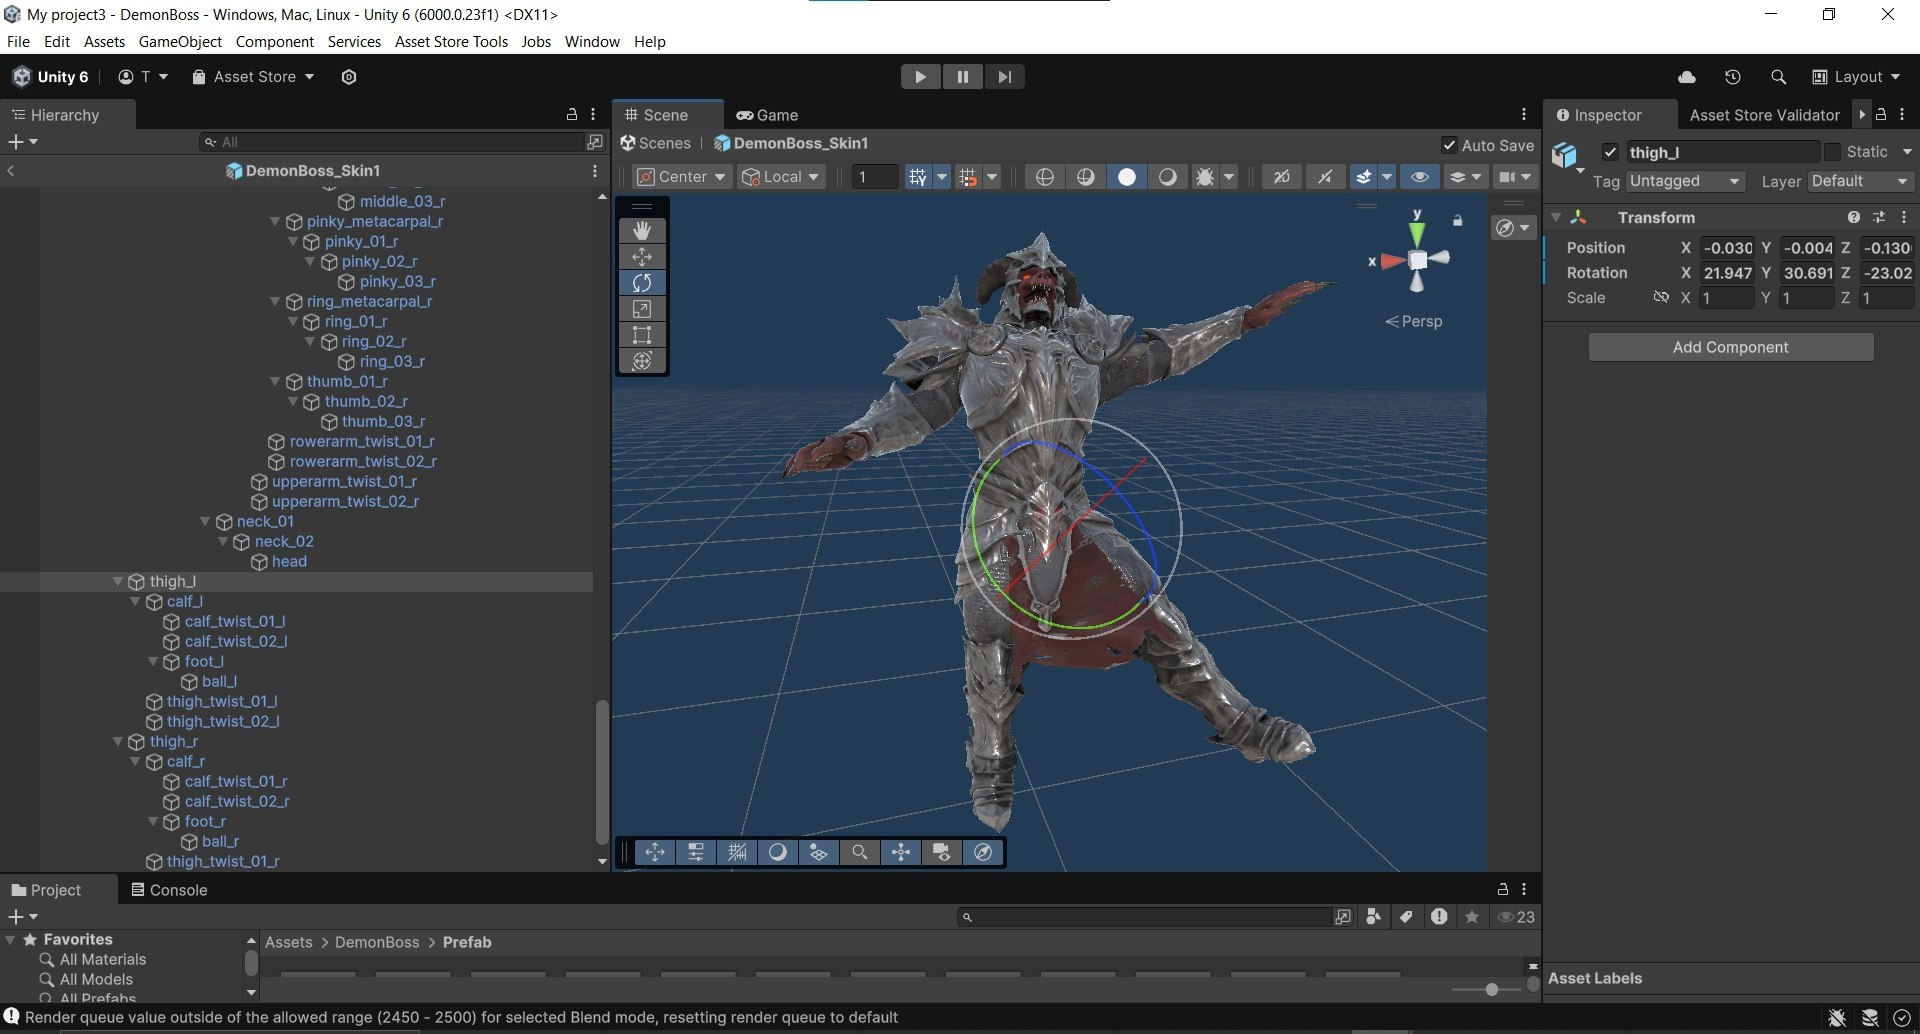Toggle the Auto Save checkbox
The image size is (1920, 1034).
[x=1449, y=145]
